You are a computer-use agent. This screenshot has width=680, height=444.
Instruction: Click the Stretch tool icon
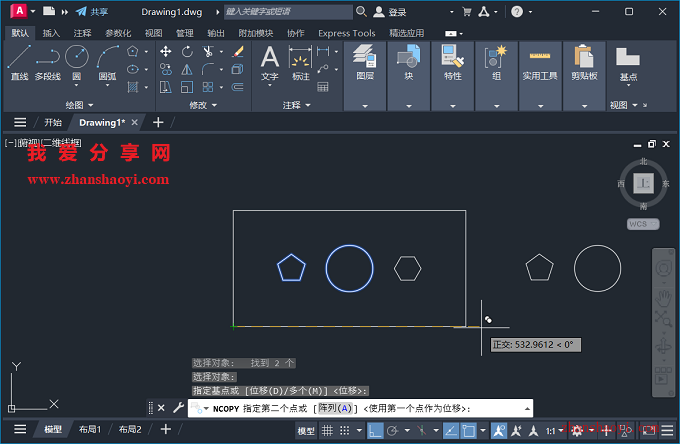(x=165, y=87)
